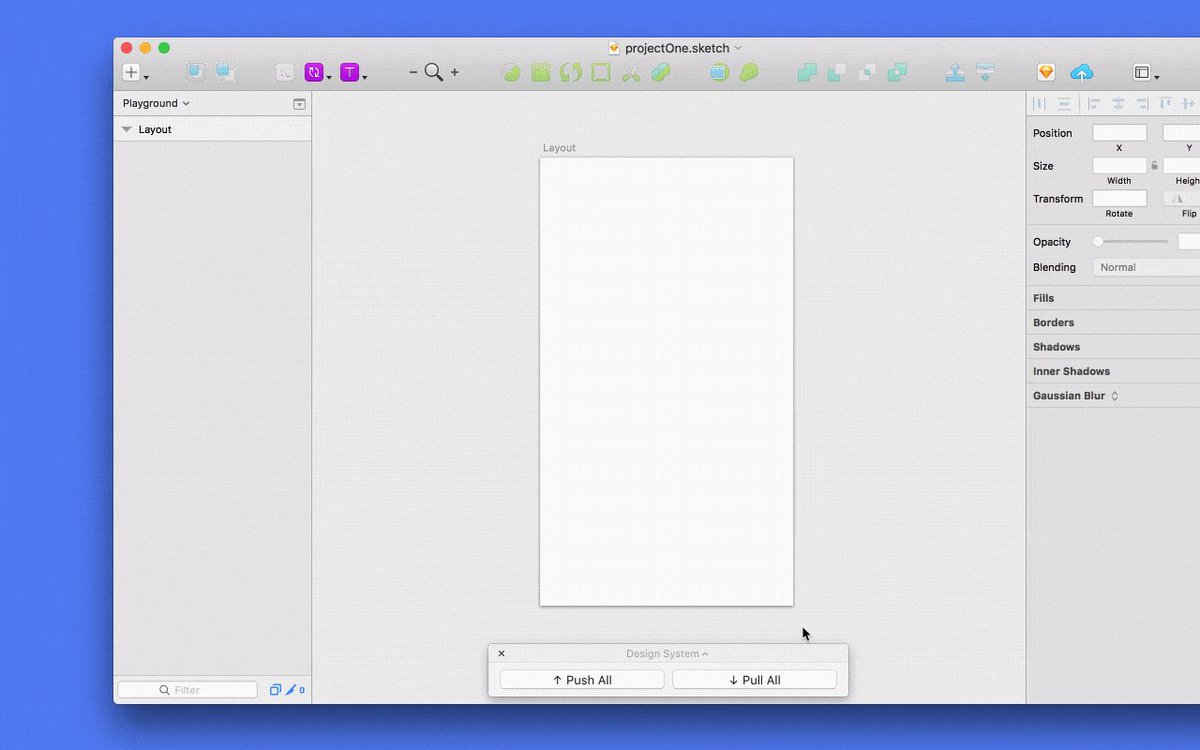Image resolution: width=1200 pixels, height=750 pixels.
Task: Click the Cloud upload icon
Action: click(x=1082, y=72)
